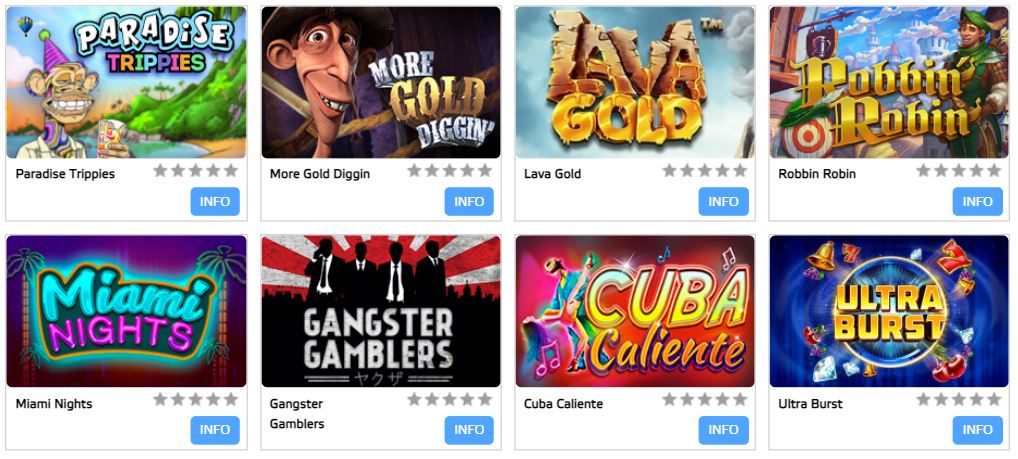Click INFO button under More Gold Diggin
1018x459 pixels.
[x=469, y=201]
